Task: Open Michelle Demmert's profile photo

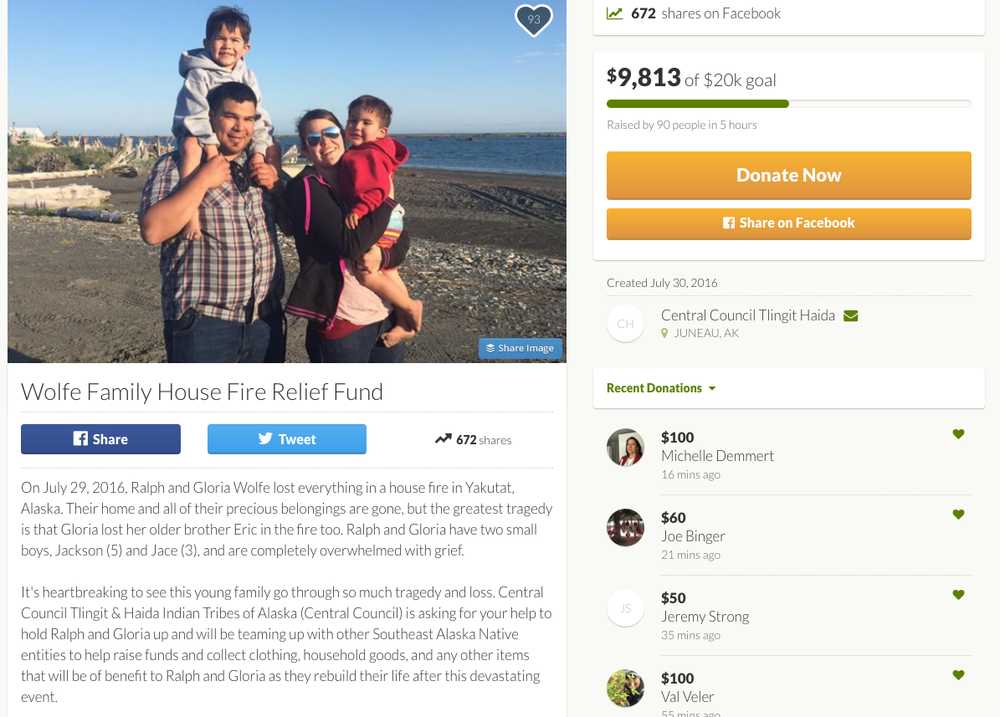Action: tap(625, 448)
